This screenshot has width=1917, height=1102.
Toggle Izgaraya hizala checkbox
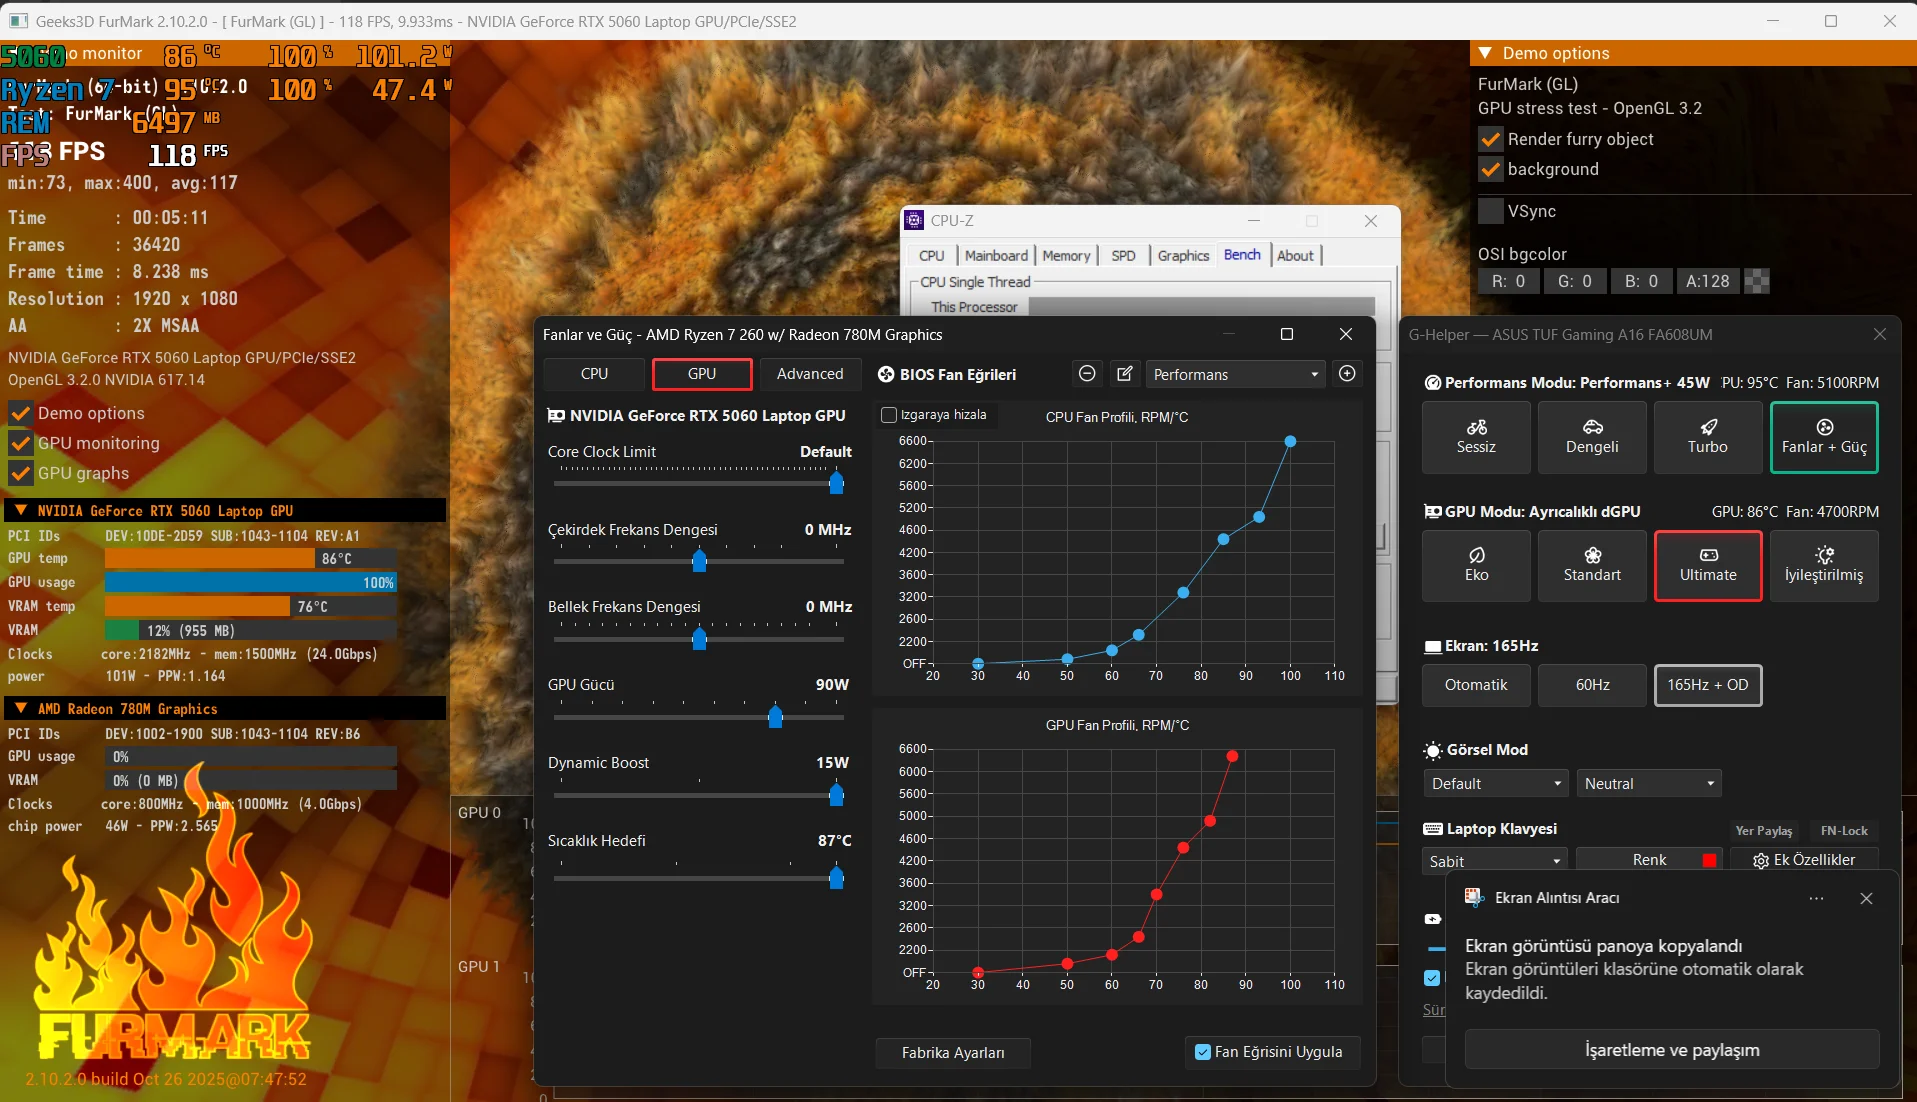(888, 415)
